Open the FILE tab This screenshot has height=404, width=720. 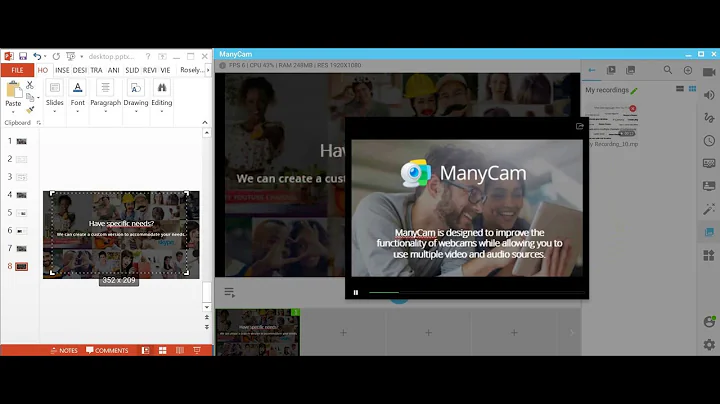pos(17,70)
